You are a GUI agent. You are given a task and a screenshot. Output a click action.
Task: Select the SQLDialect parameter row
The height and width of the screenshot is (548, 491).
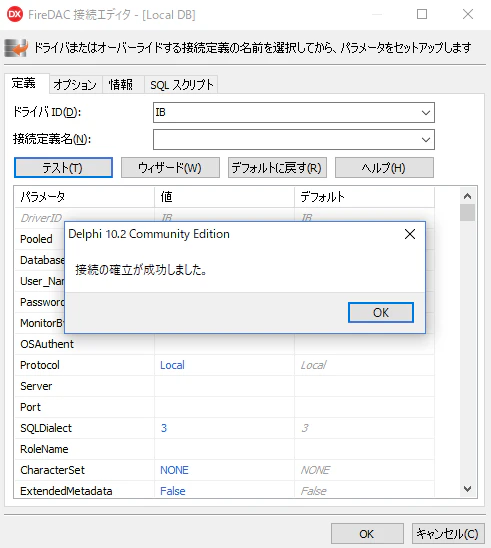point(224,428)
